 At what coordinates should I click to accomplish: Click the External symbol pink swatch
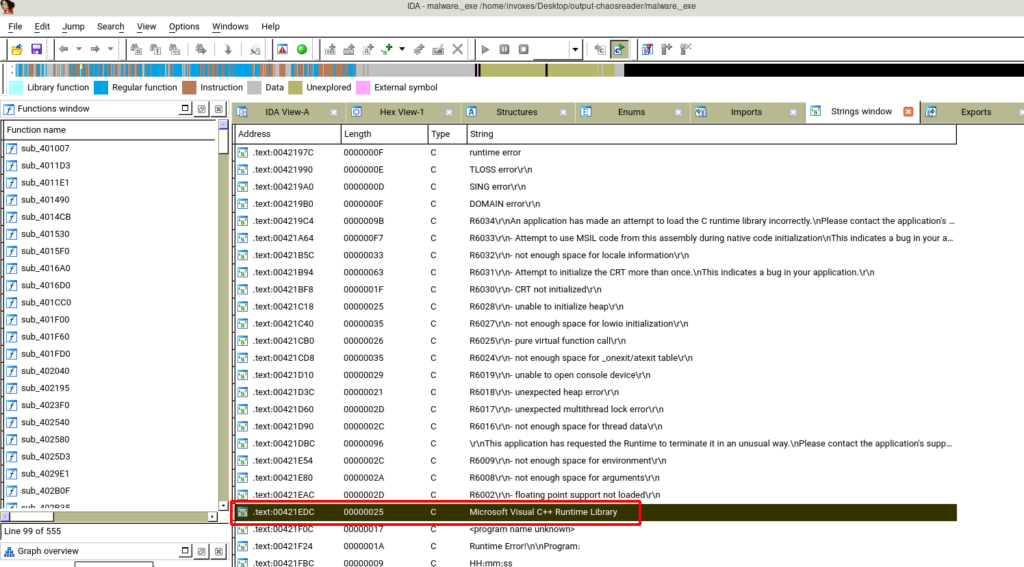(363, 88)
